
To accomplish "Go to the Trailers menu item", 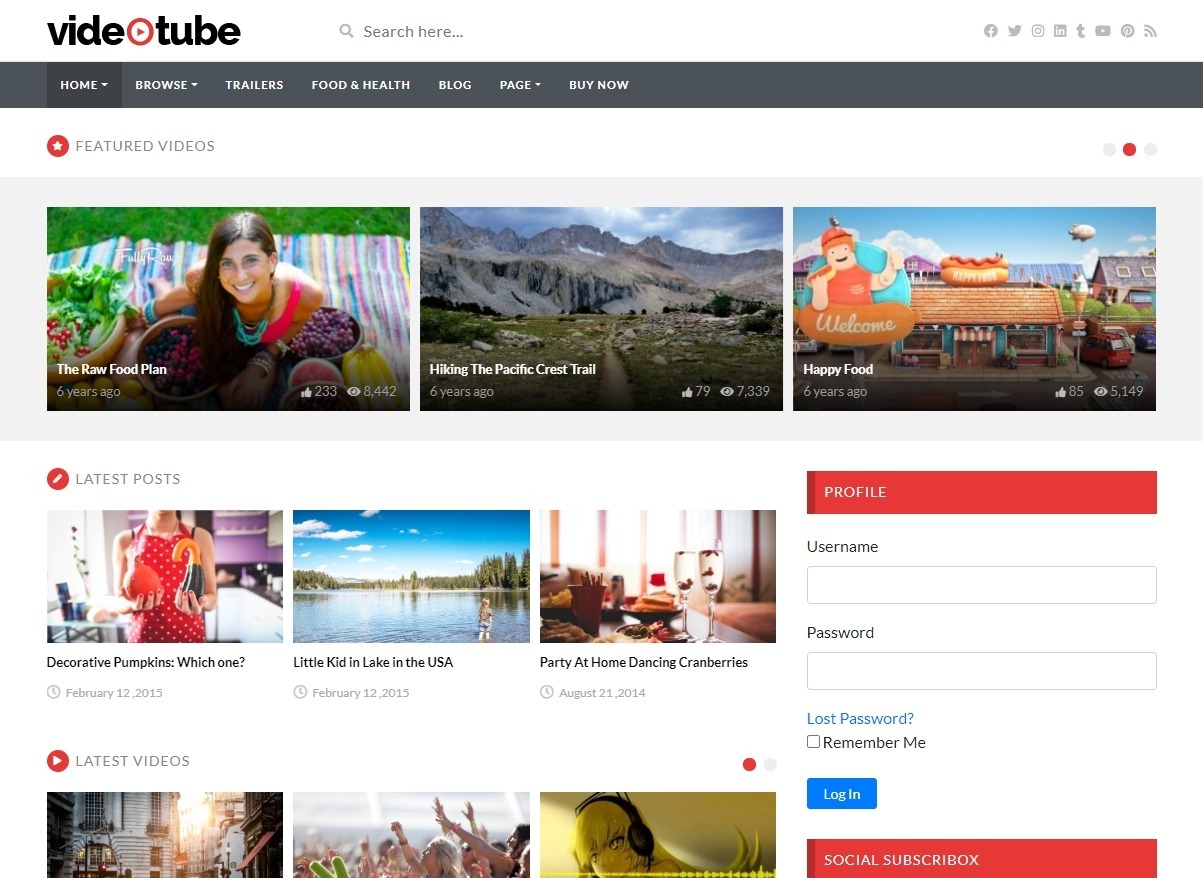I will pos(254,85).
